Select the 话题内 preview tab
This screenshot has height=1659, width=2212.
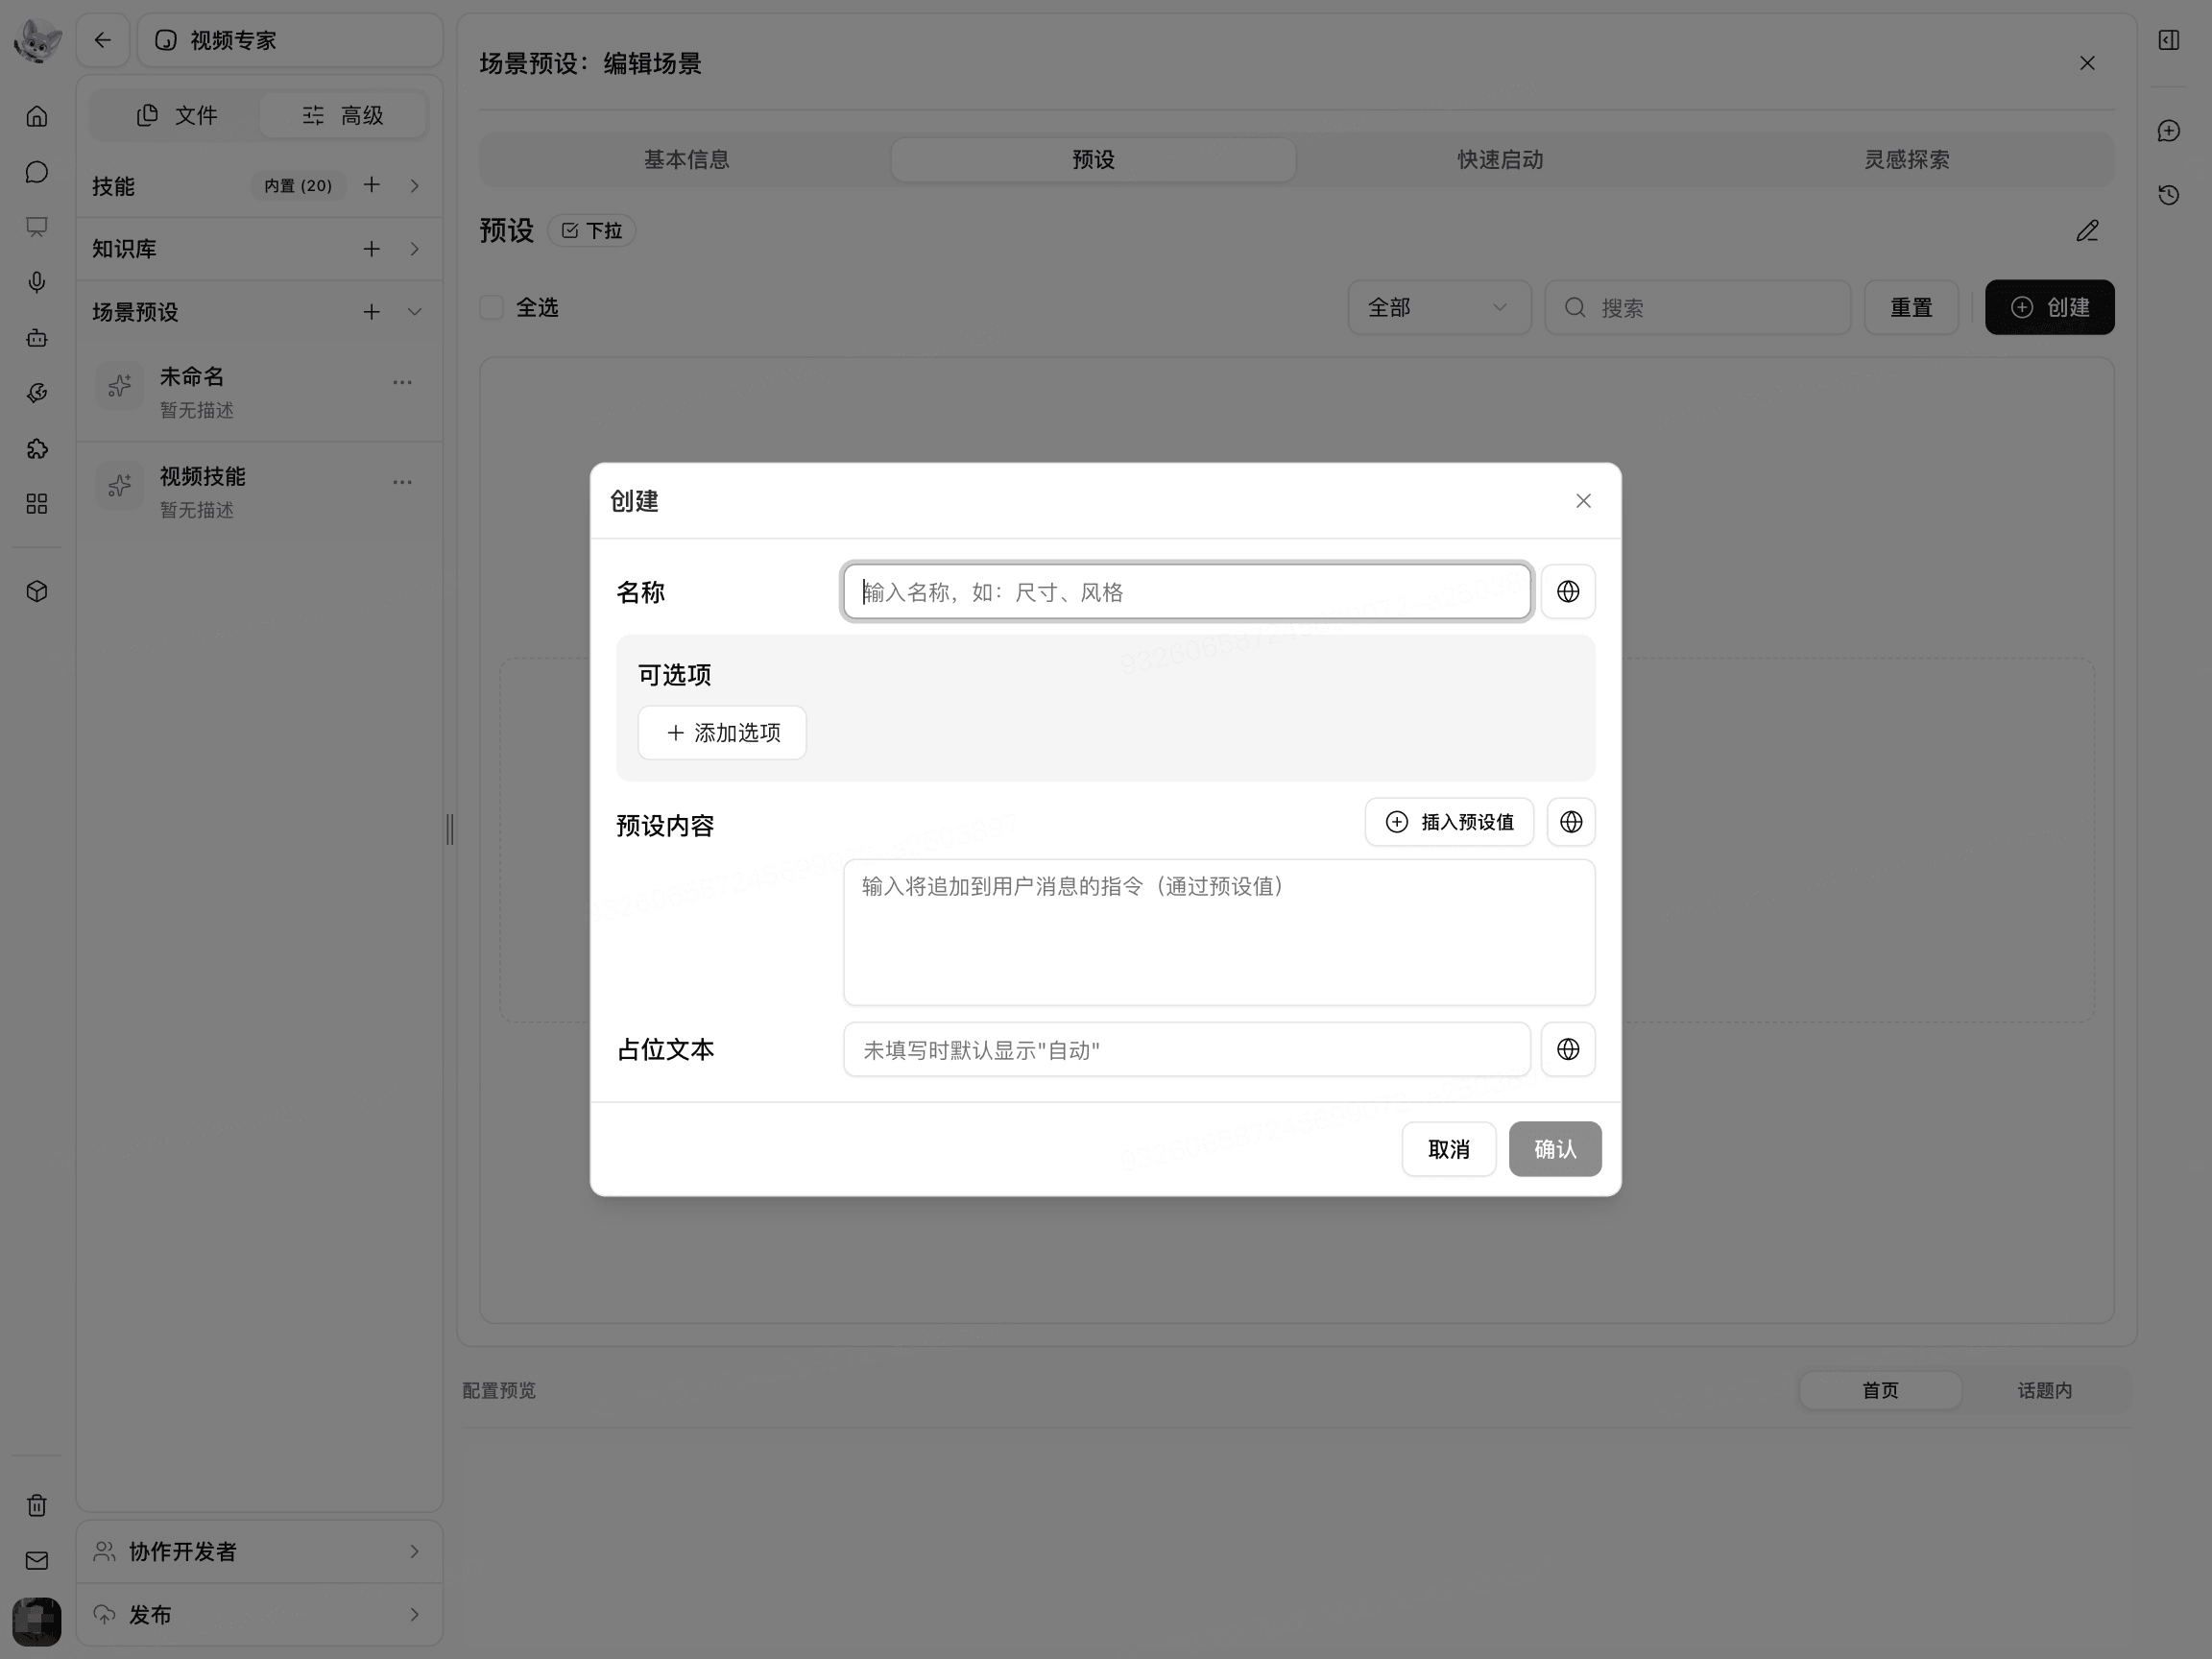(x=2044, y=1390)
